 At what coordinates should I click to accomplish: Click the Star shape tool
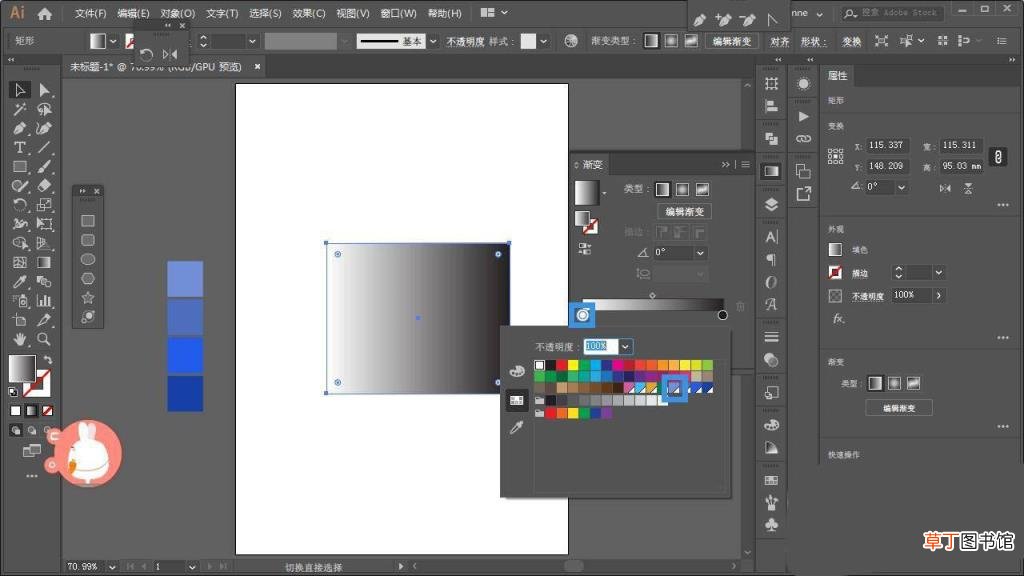click(88, 298)
